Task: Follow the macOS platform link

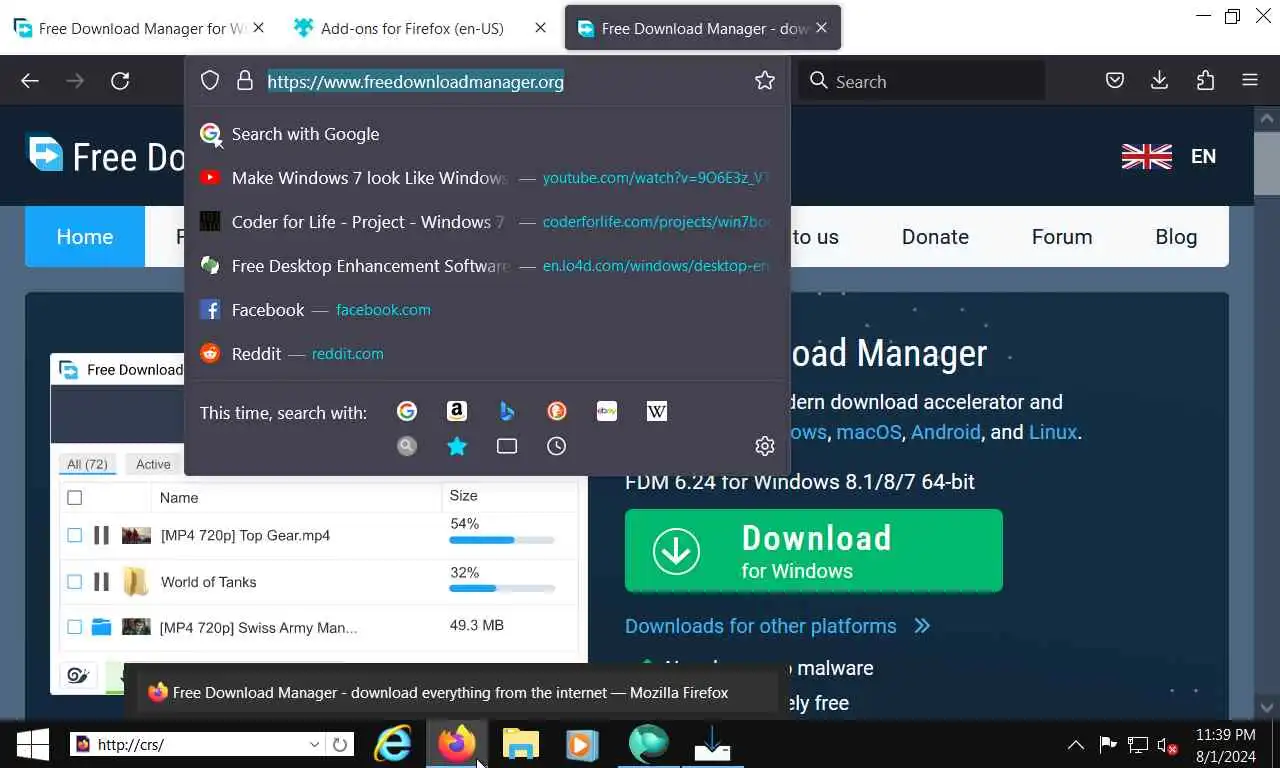Action: [870, 432]
